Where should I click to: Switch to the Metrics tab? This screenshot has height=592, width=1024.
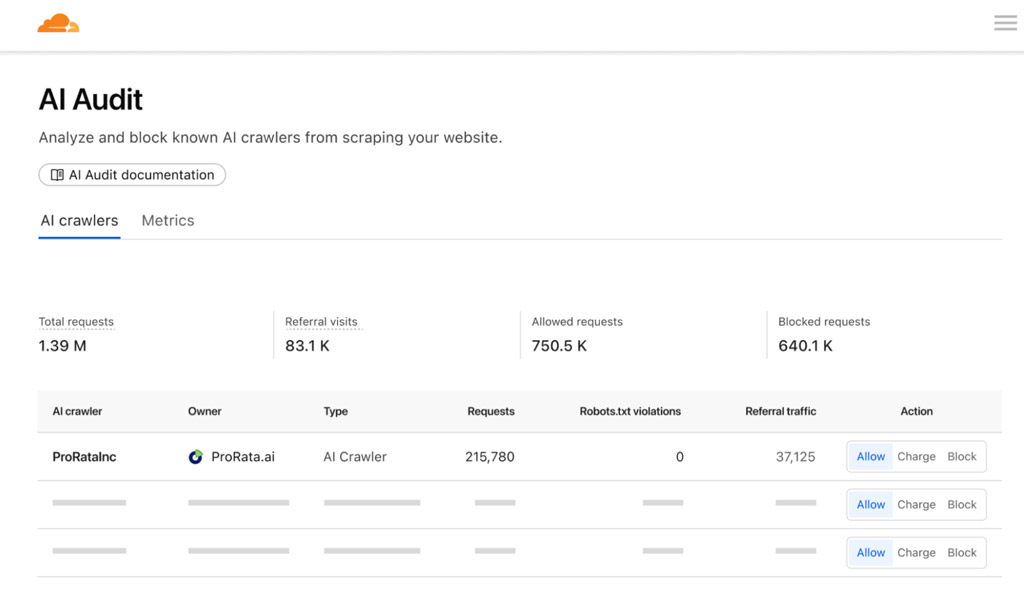pyautogui.click(x=168, y=220)
